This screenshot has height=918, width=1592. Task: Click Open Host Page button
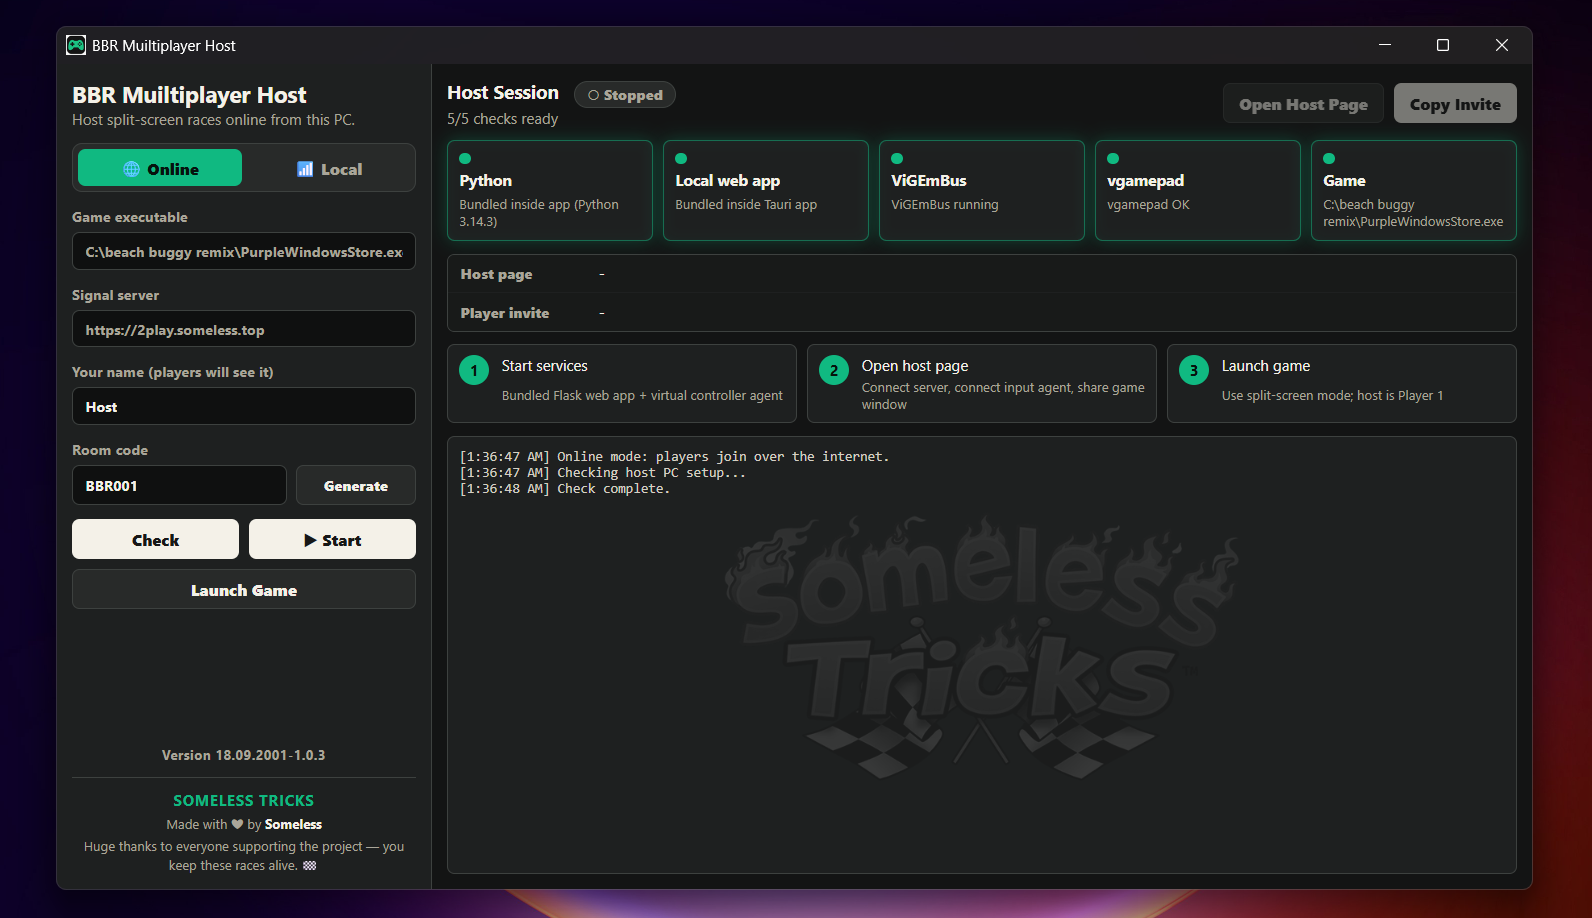coord(1303,103)
